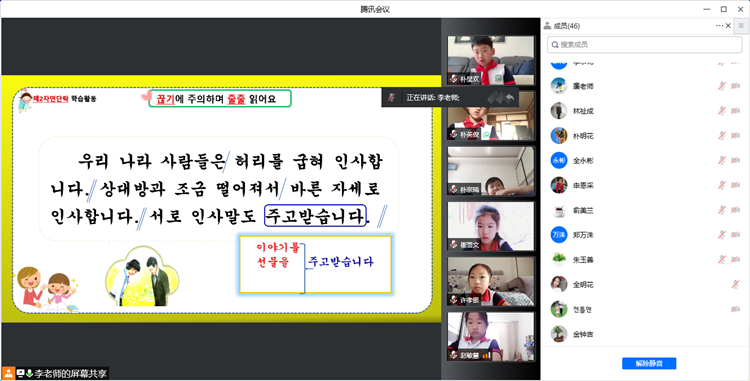Click the bonsai avatar of 金钟吉
Screen dimensions: 750x381
559,334
